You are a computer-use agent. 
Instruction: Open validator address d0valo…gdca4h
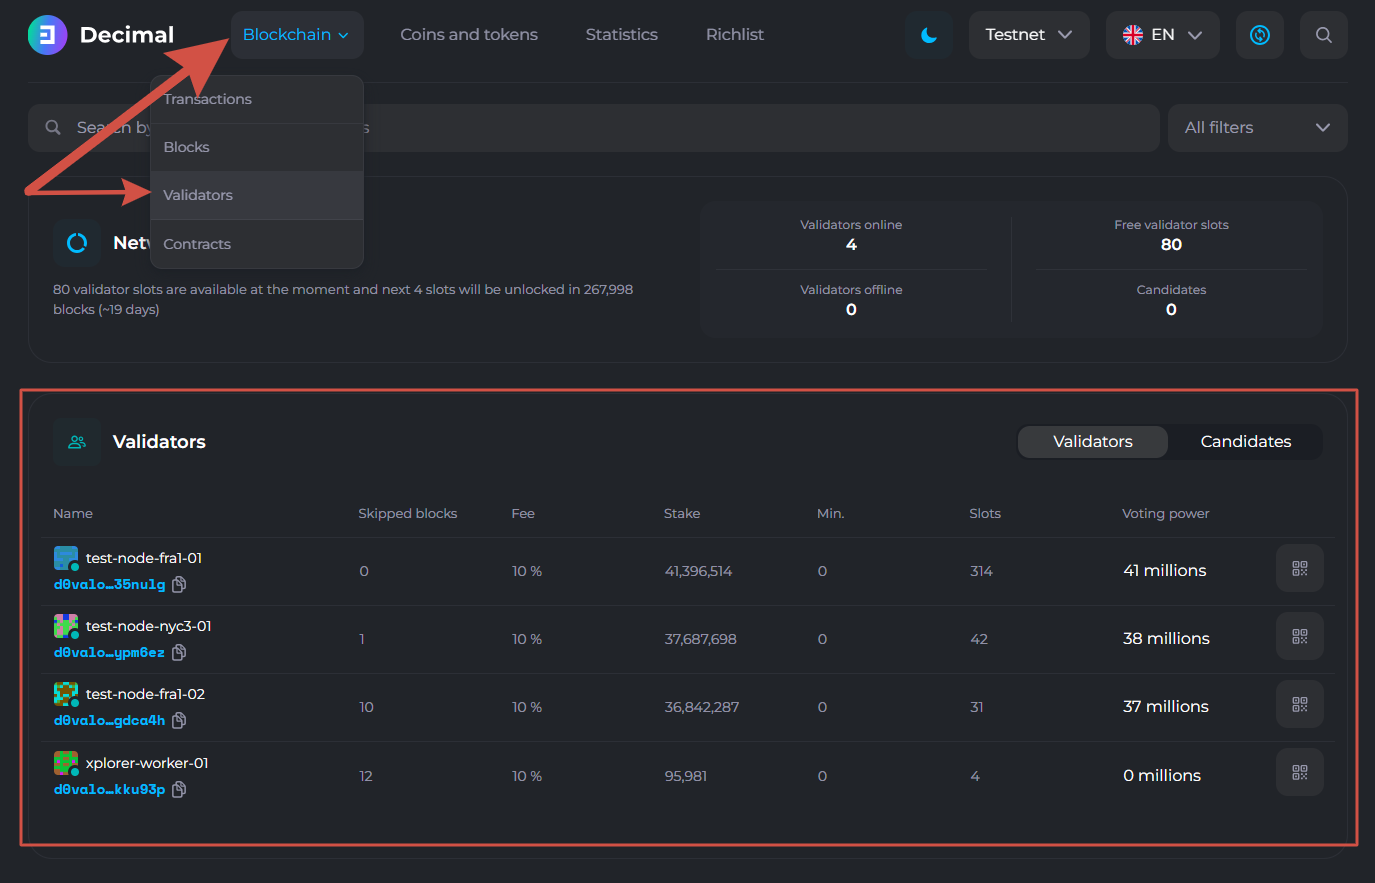(x=109, y=721)
